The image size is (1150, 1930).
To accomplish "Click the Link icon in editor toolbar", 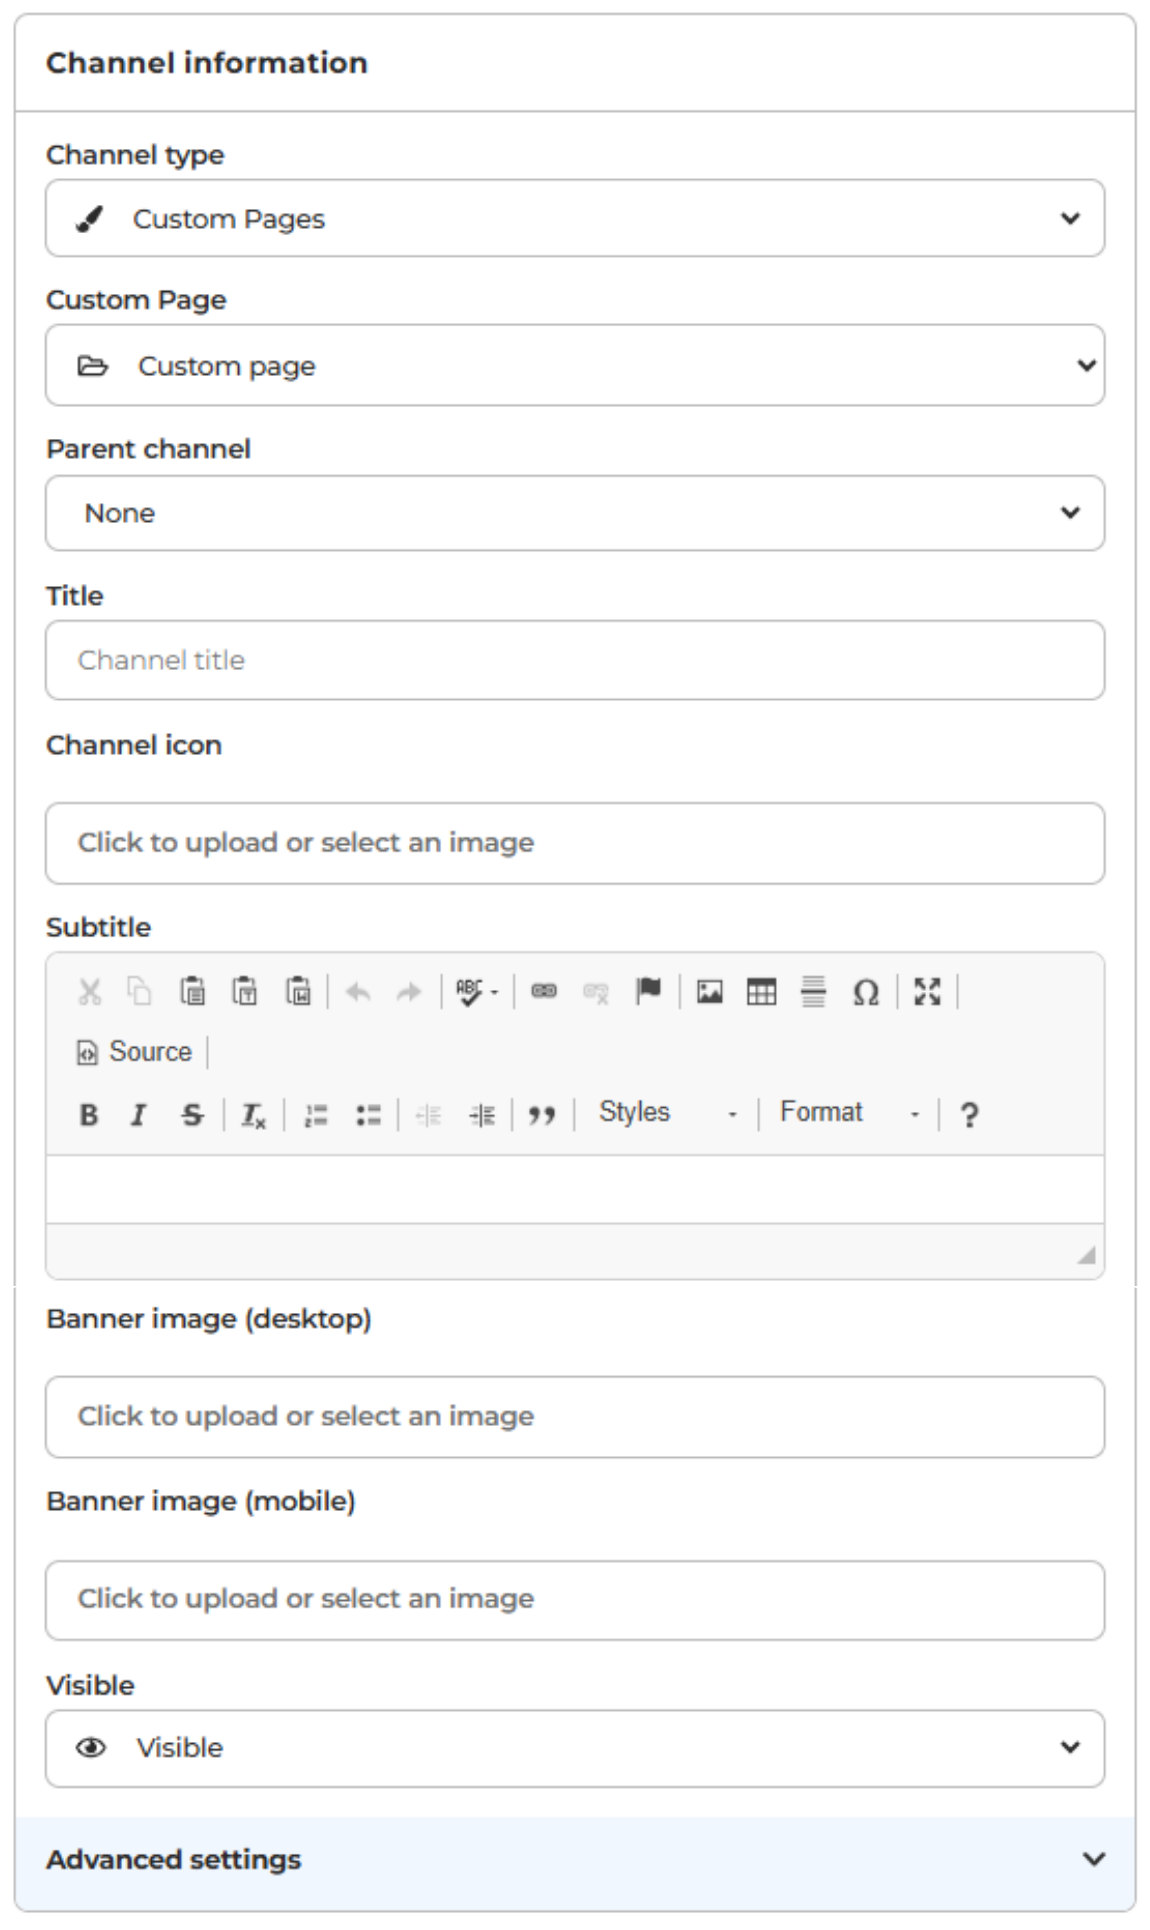I will pos(544,992).
